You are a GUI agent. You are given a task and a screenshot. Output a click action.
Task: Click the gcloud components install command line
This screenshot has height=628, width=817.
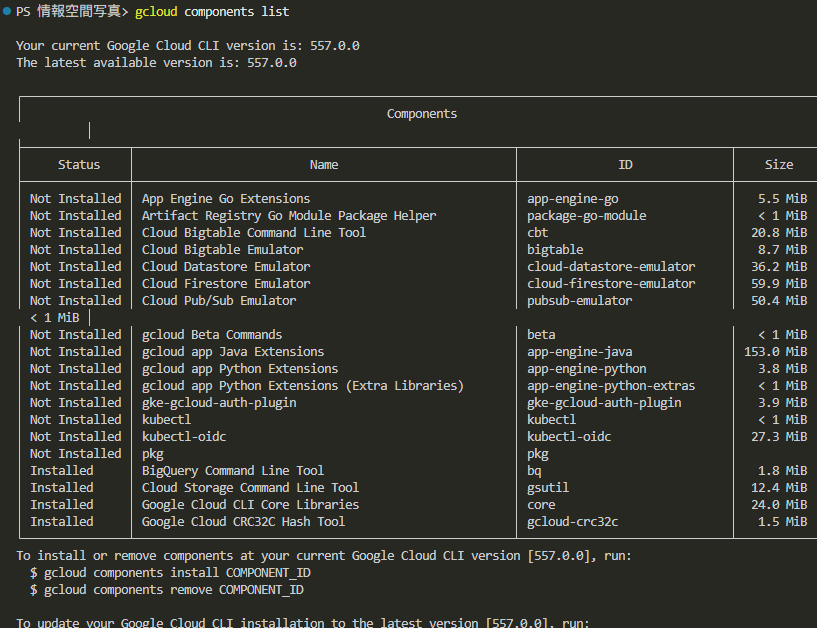pos(170,572)
